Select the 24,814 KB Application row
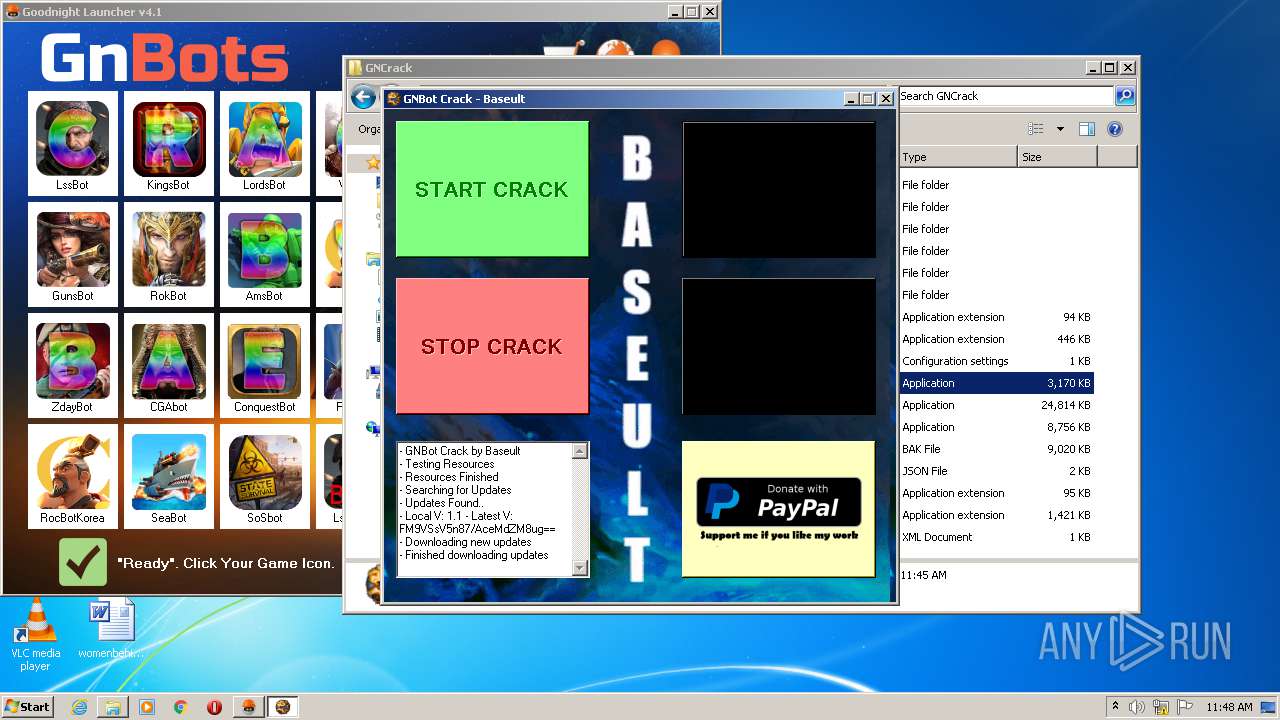 (x=996, y=405)
